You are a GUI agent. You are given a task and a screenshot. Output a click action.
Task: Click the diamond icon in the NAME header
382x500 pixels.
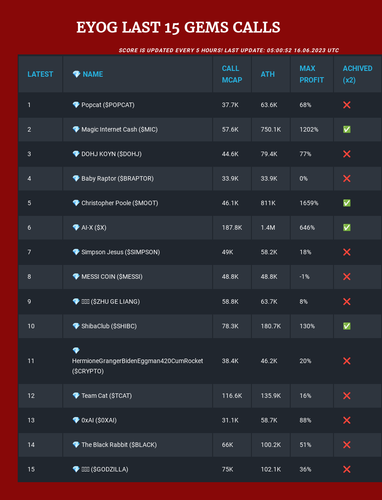pos(76,74)
